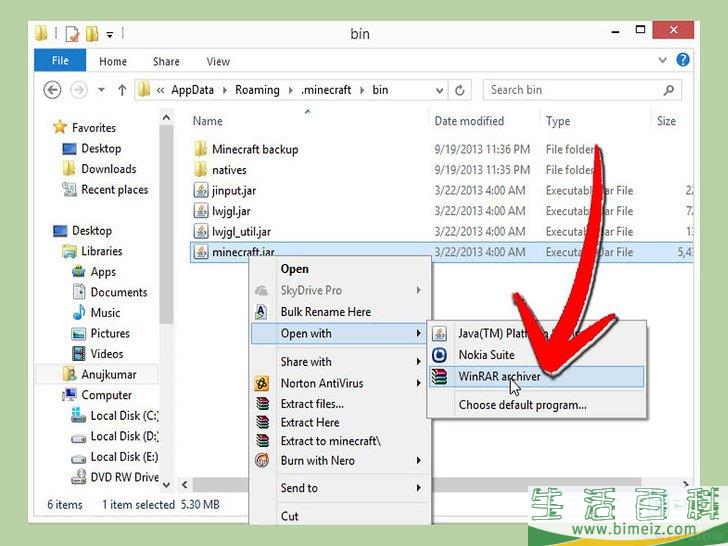
Task: Select Roaming in the address path
Action: coord(257,90)
